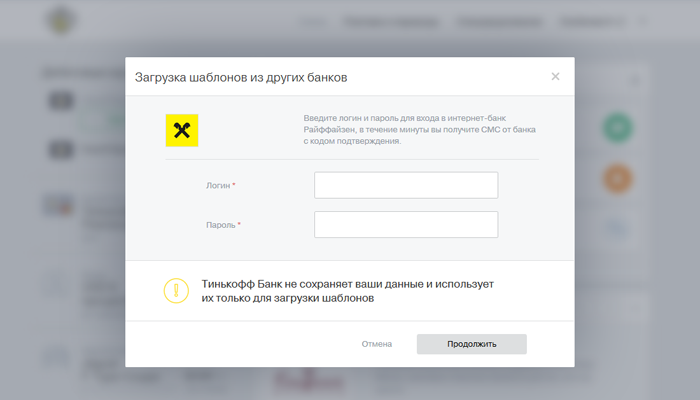Click the blurred Tinkoff emblem in the header
This screenshot has width=700, height=400.
coord(62,22)
